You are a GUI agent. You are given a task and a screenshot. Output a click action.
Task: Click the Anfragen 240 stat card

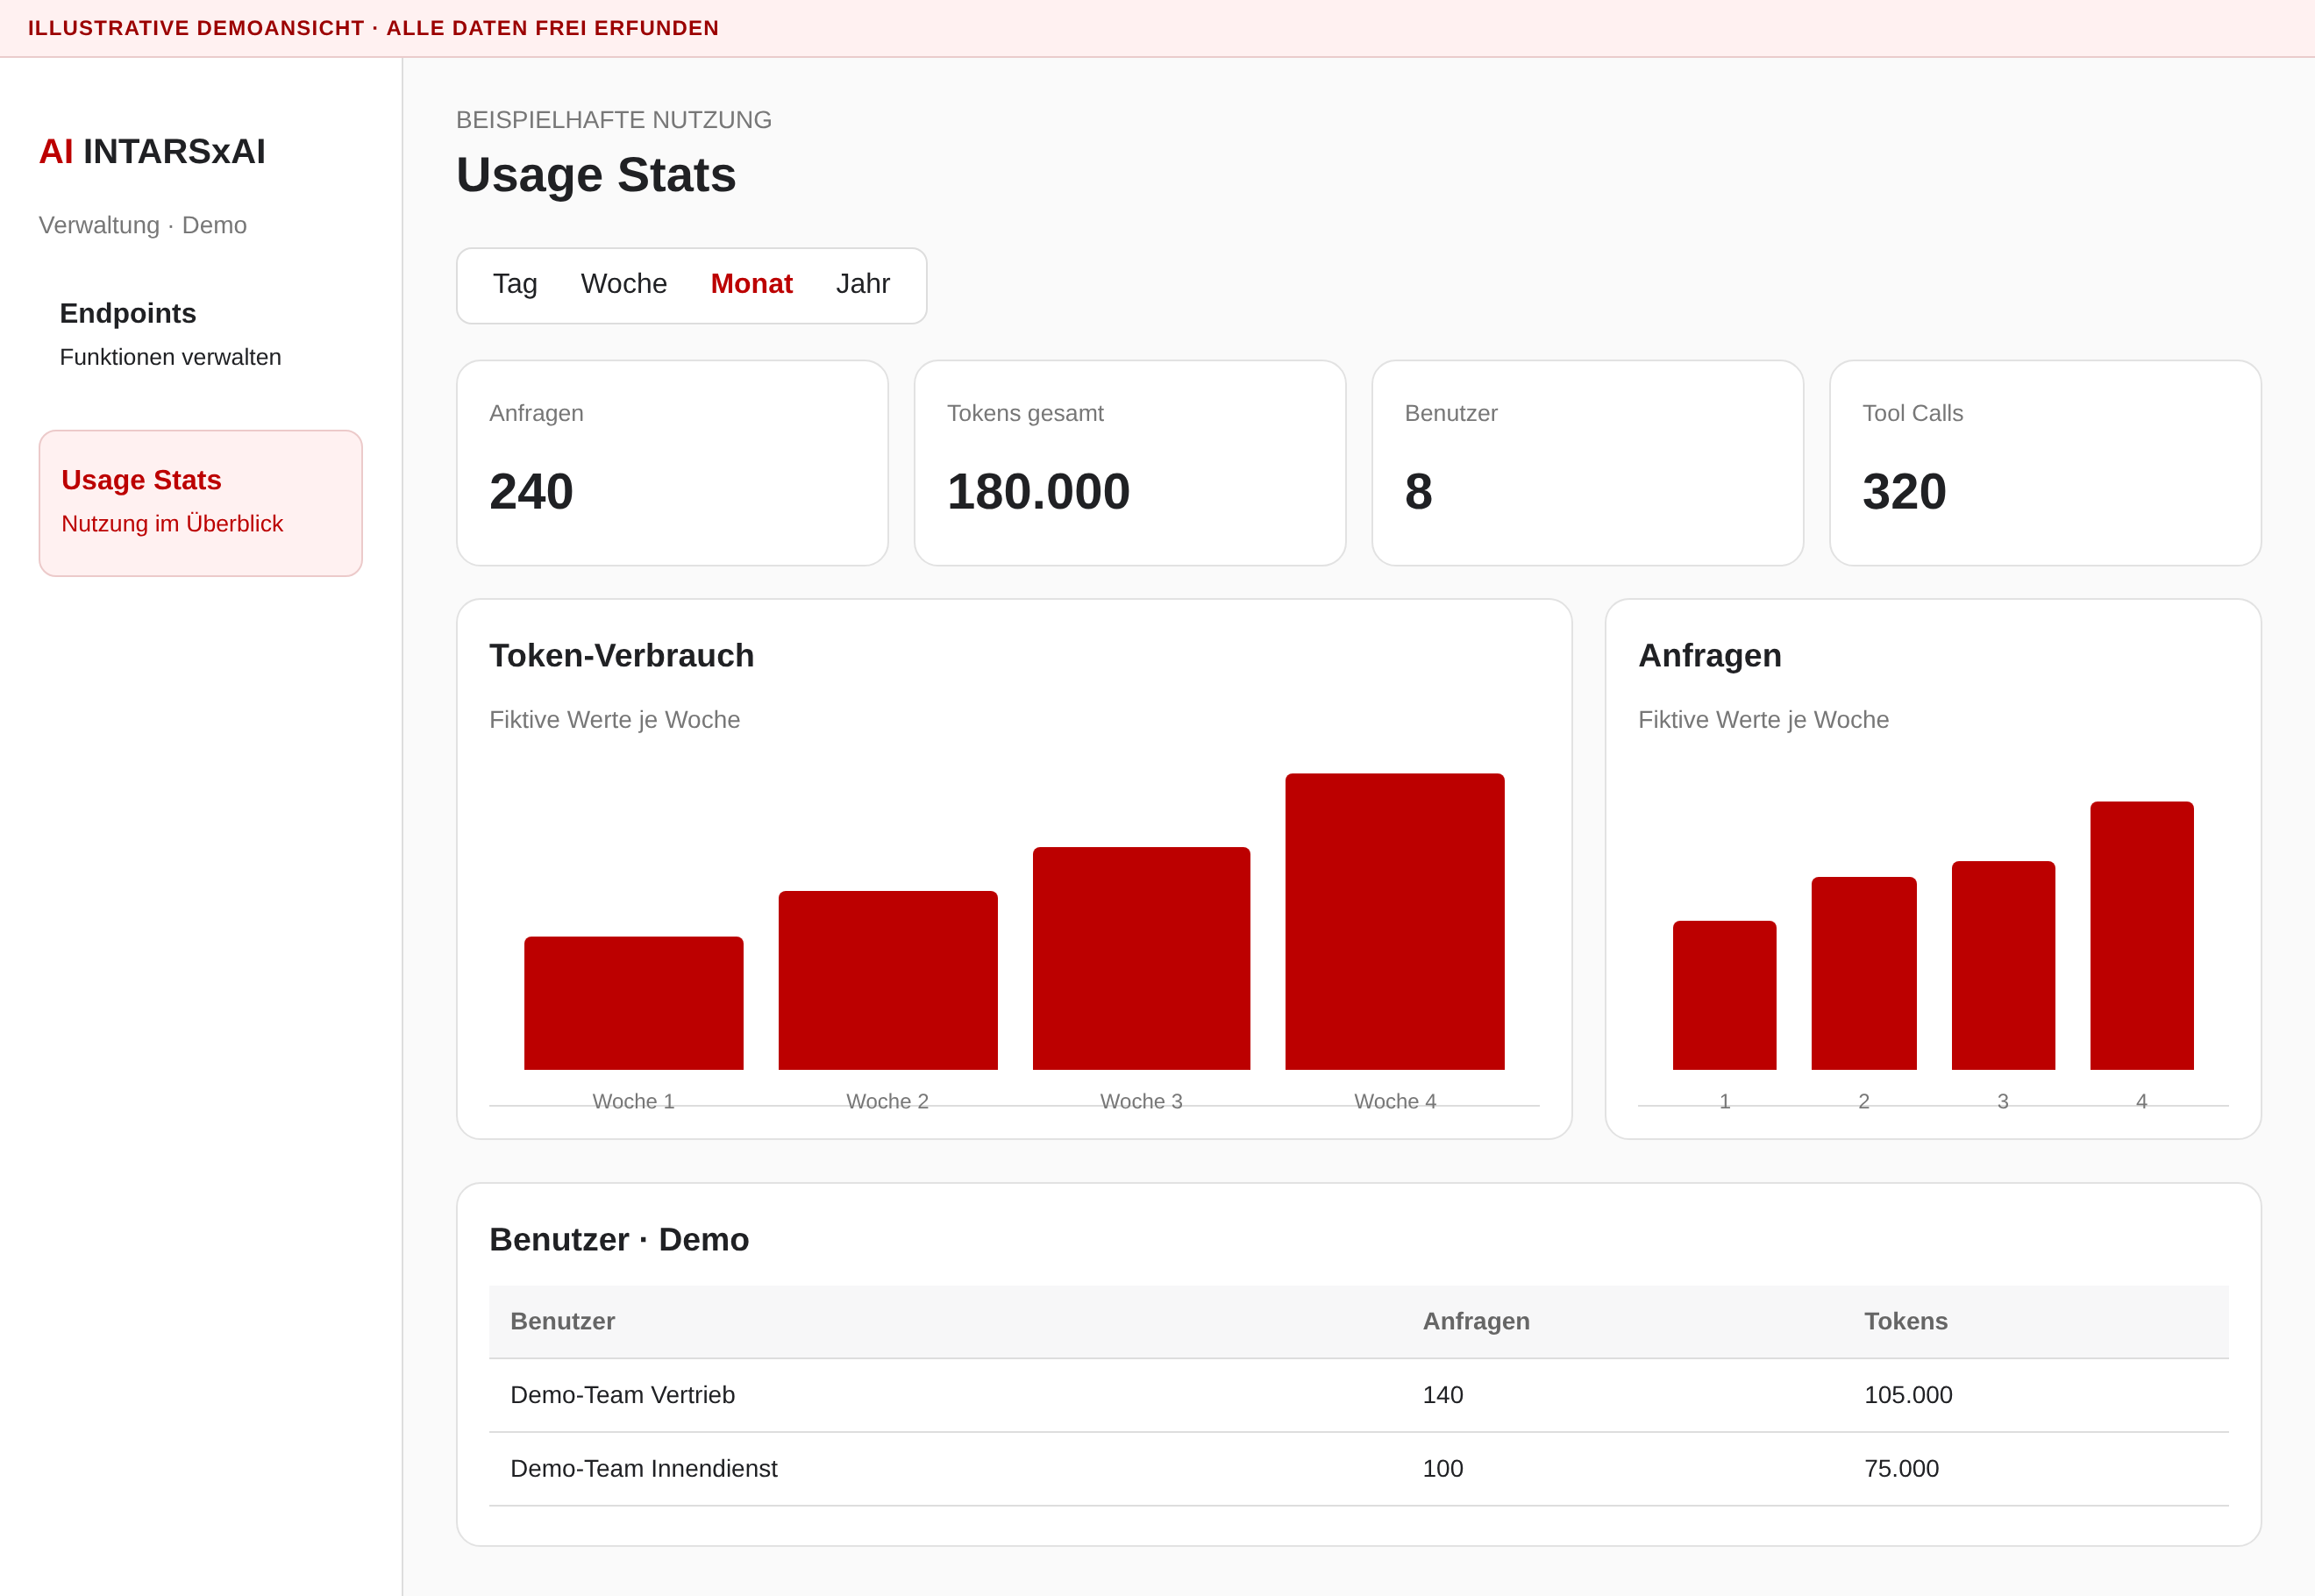click(672, 463)
